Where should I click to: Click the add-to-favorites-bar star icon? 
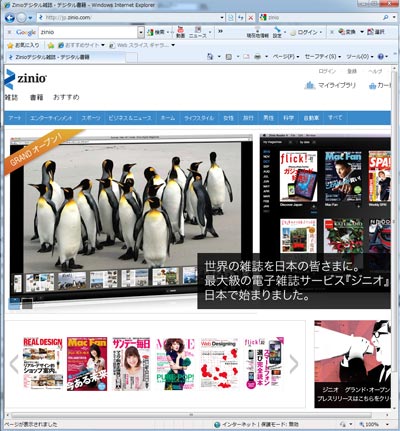pos(51,45)
